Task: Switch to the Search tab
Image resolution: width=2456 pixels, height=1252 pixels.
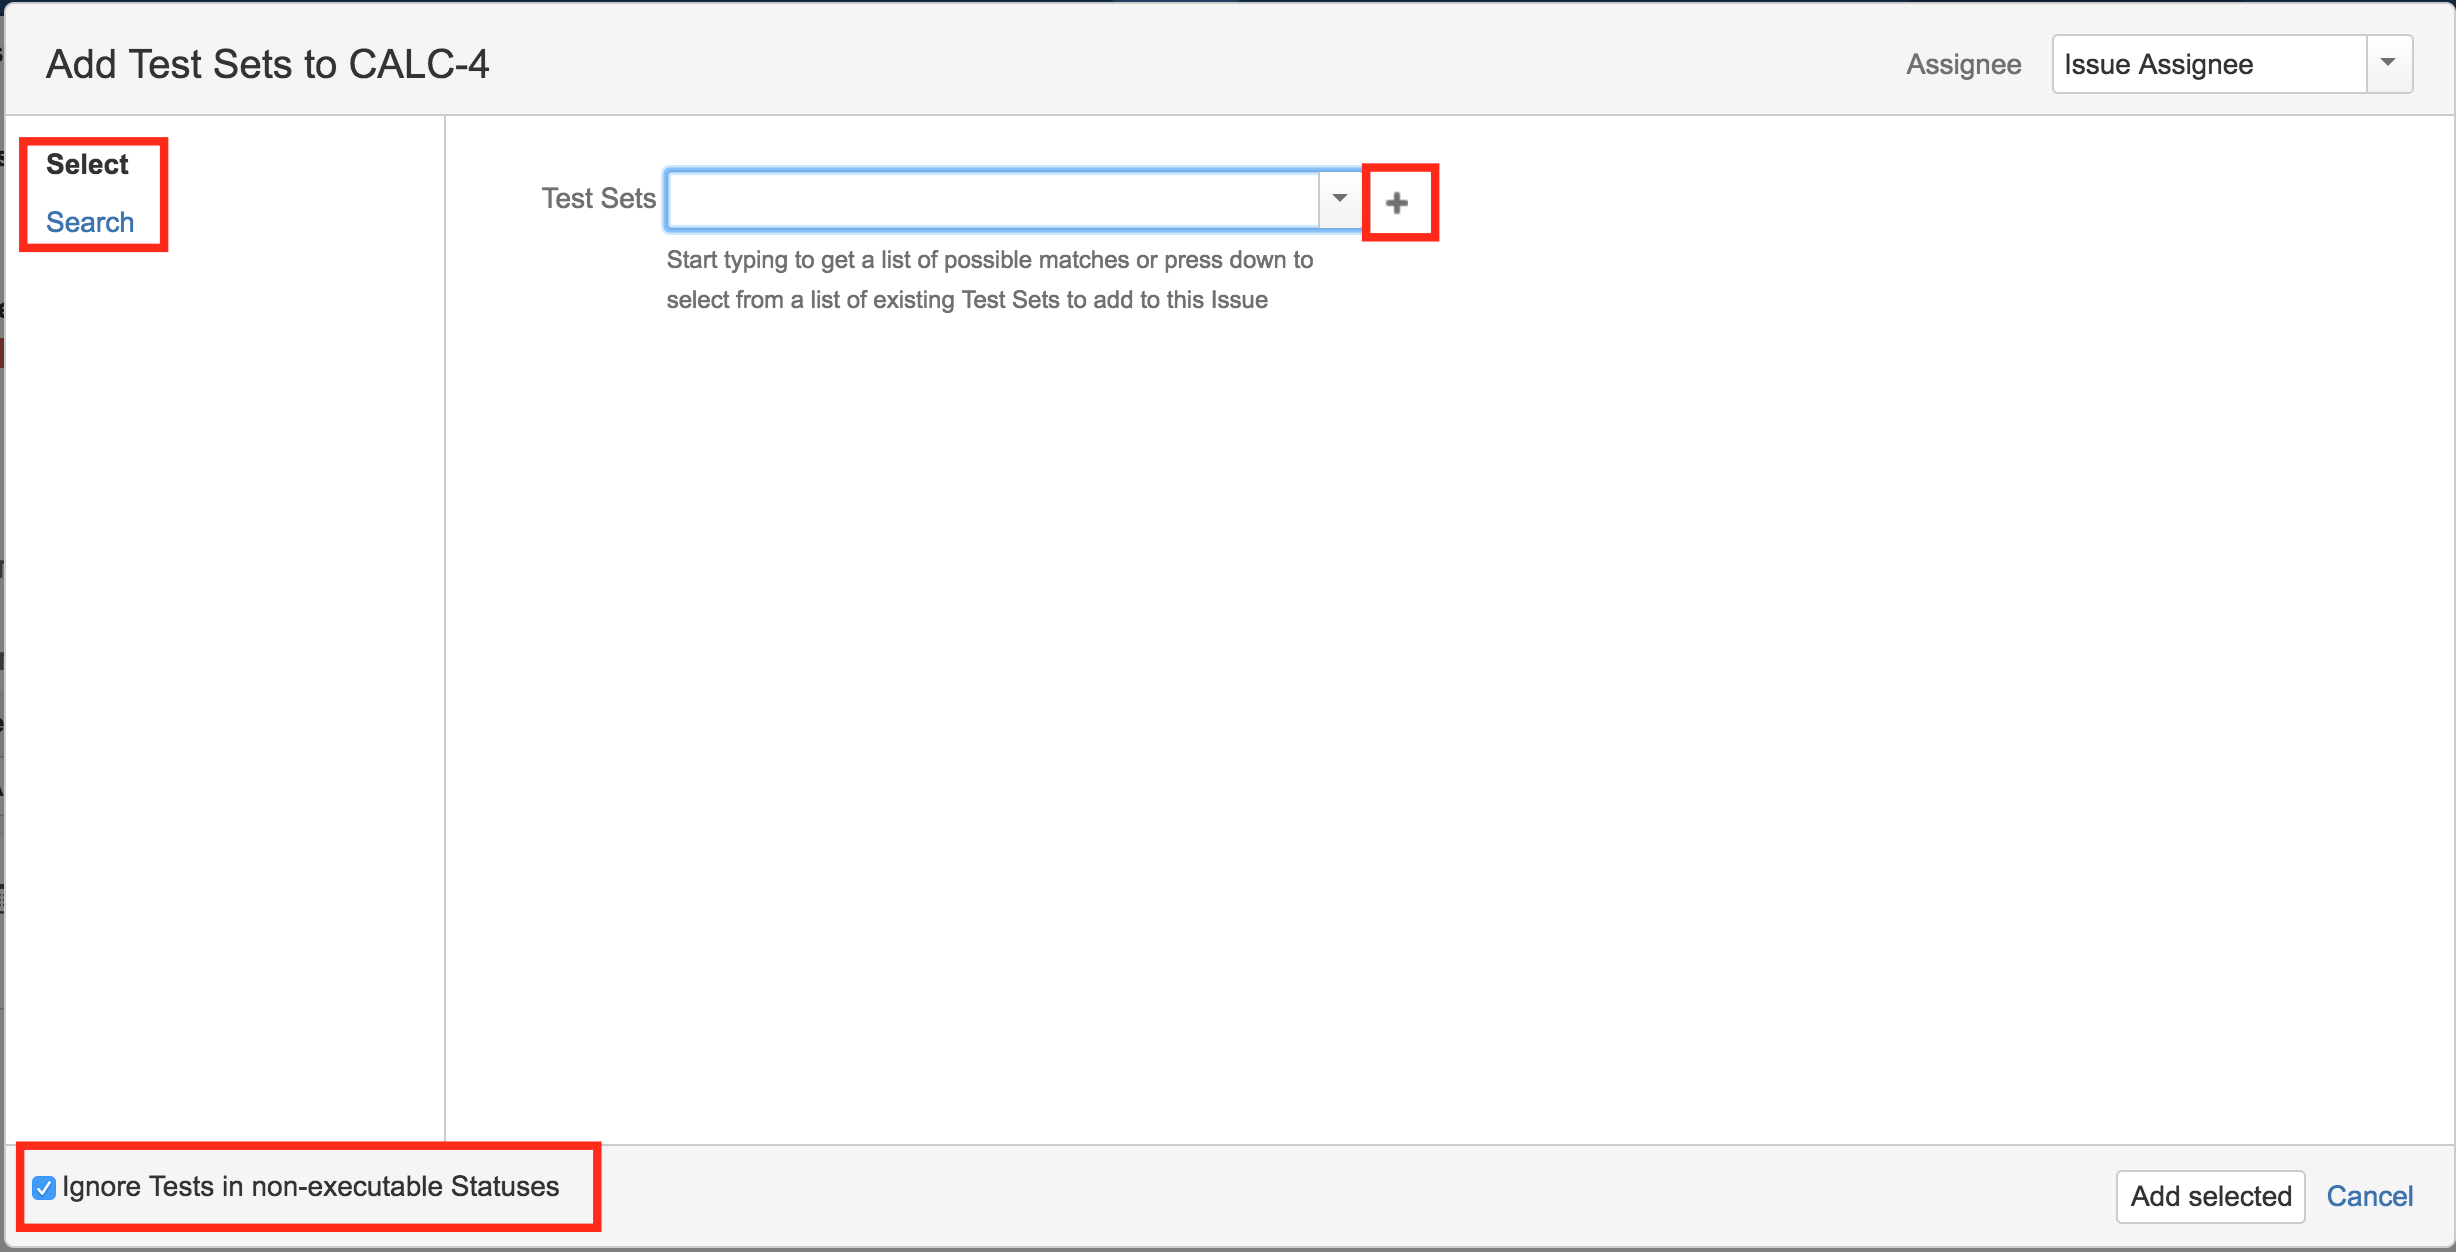Action: pyautogui.click(x=90, y=222)
